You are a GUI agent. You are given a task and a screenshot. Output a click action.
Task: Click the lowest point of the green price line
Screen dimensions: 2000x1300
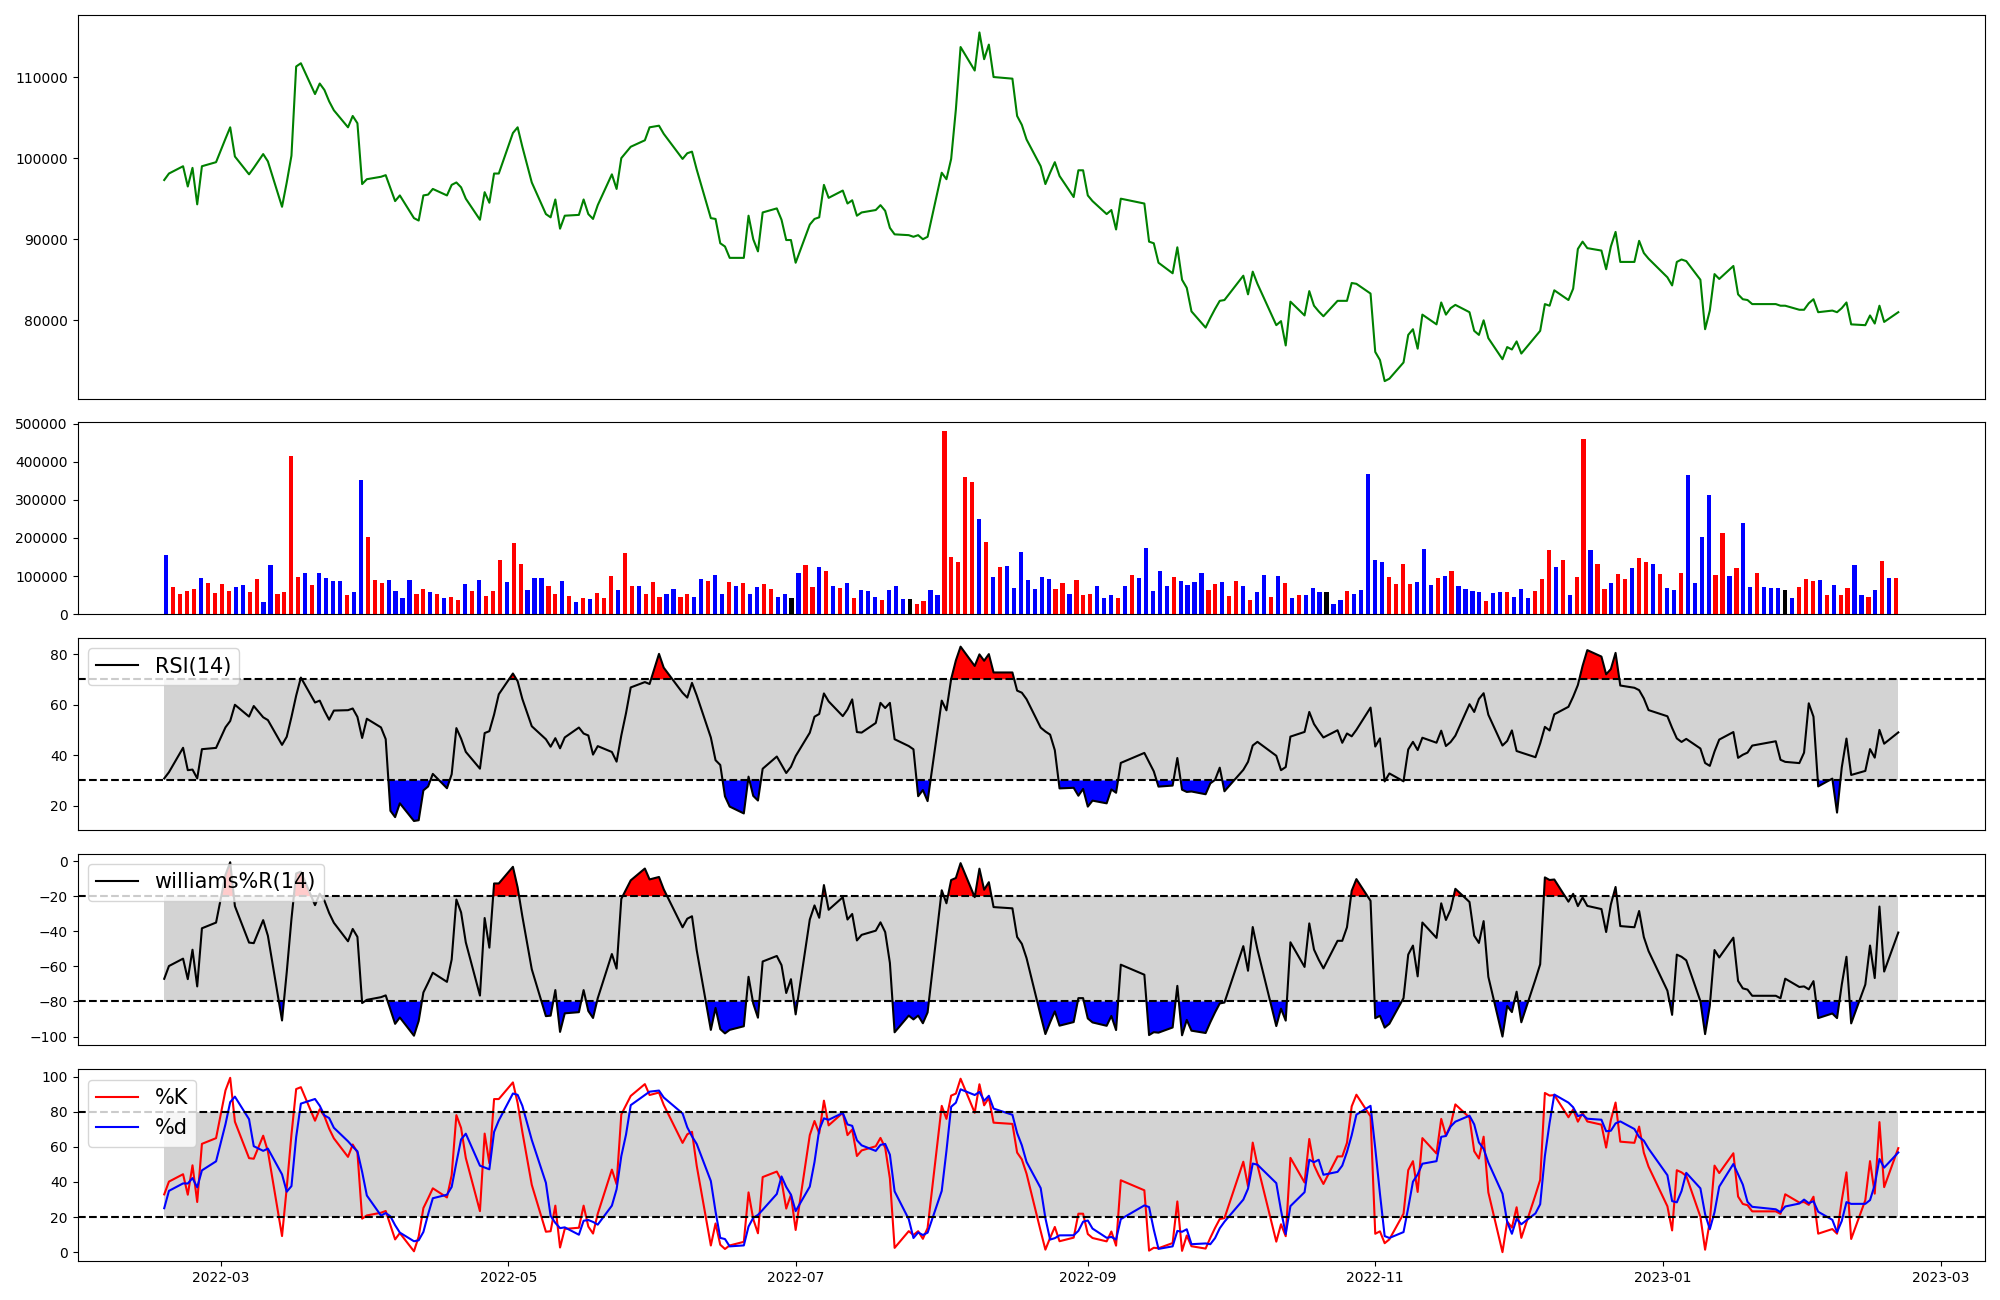click(x=1385, y=381)
